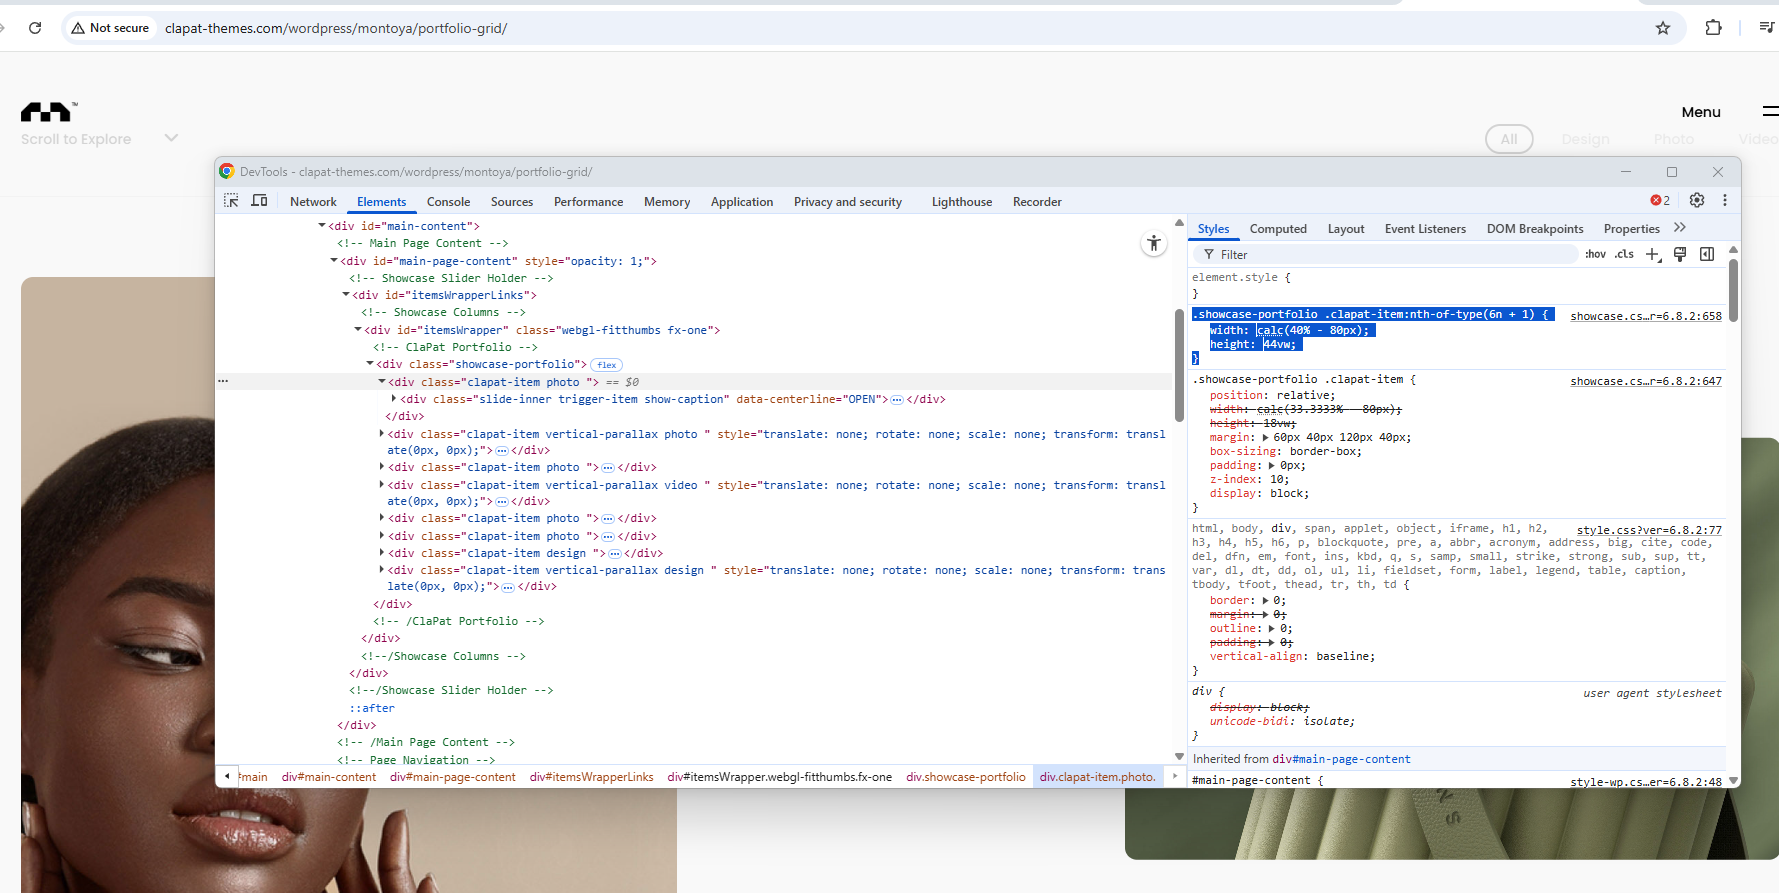Image resolution: width=1779 pixels, height=893 pixels.
Task: Click the Styles pane vertical scrollbar thumb
Action: tap(1733, 290)
